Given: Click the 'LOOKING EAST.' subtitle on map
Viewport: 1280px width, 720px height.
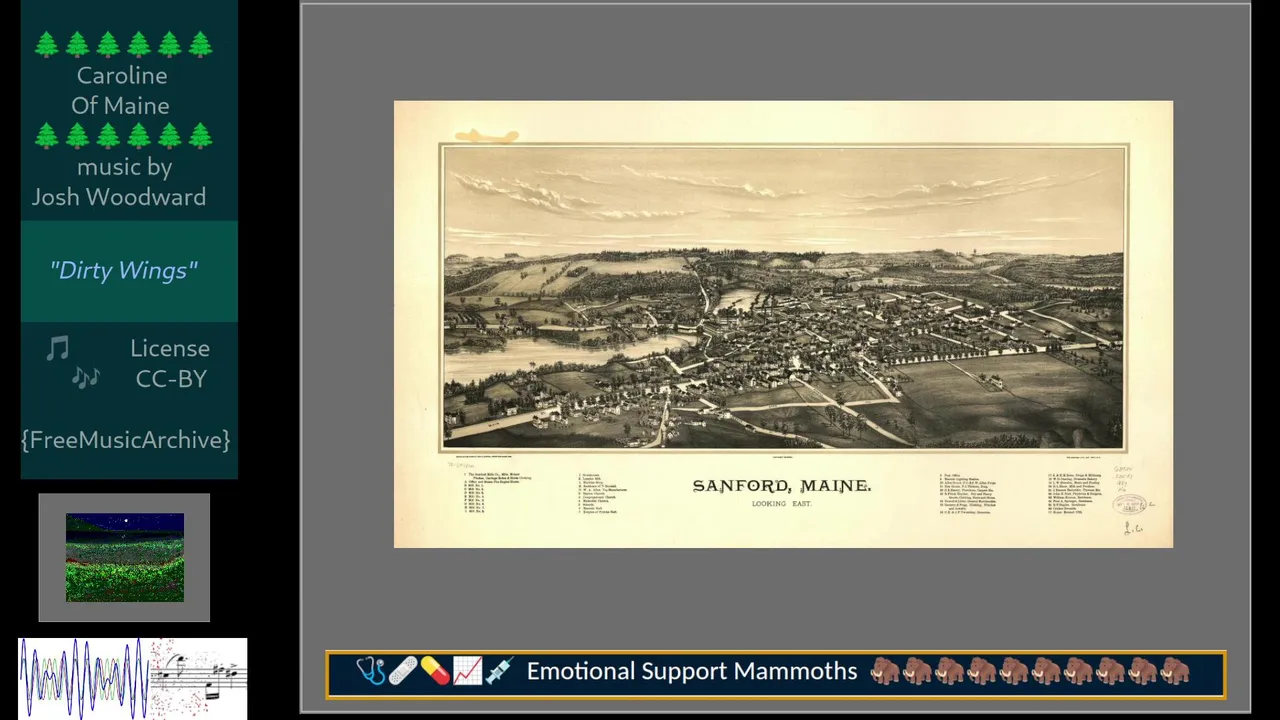Looking at the screenshot, I should click(782, 504).
